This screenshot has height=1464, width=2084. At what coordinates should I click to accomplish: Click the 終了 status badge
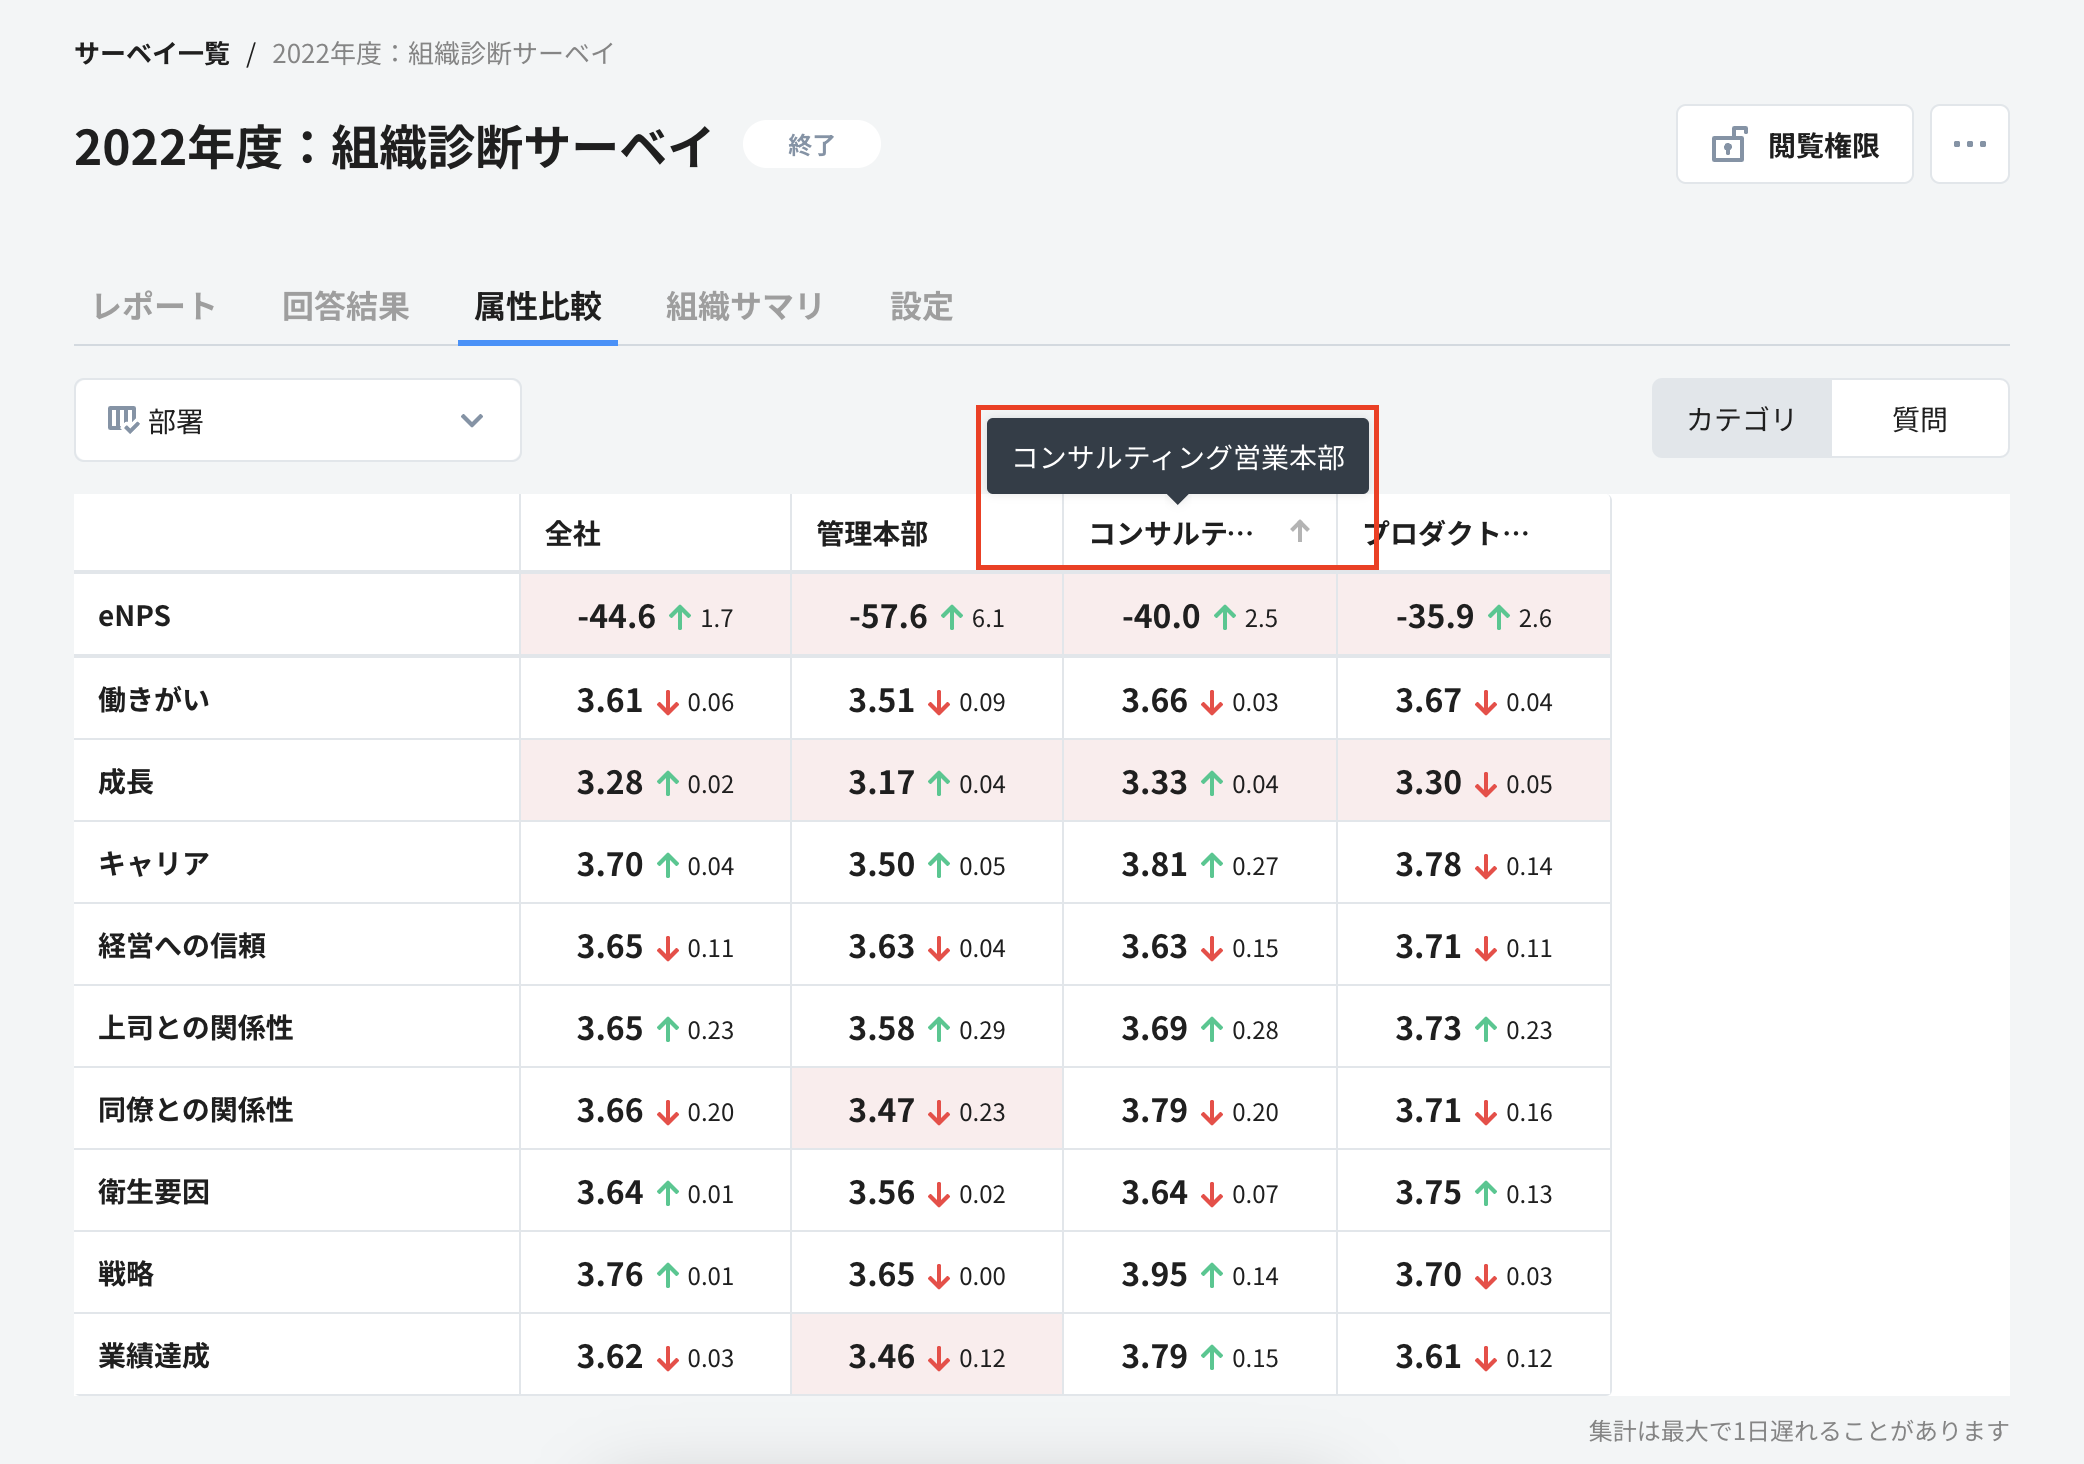click(810, 144)
